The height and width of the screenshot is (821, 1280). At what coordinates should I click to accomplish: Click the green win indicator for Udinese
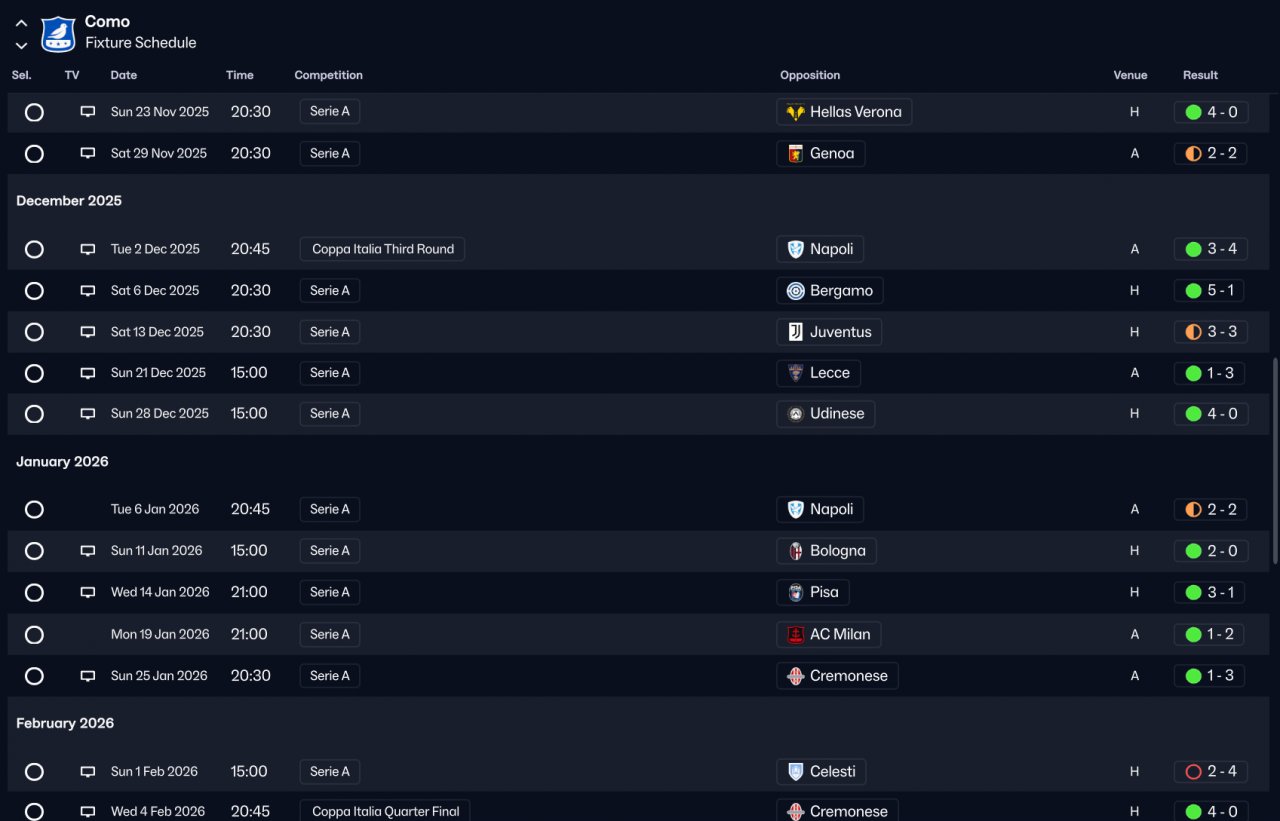pyautogui.click(x=1193, y=414)
